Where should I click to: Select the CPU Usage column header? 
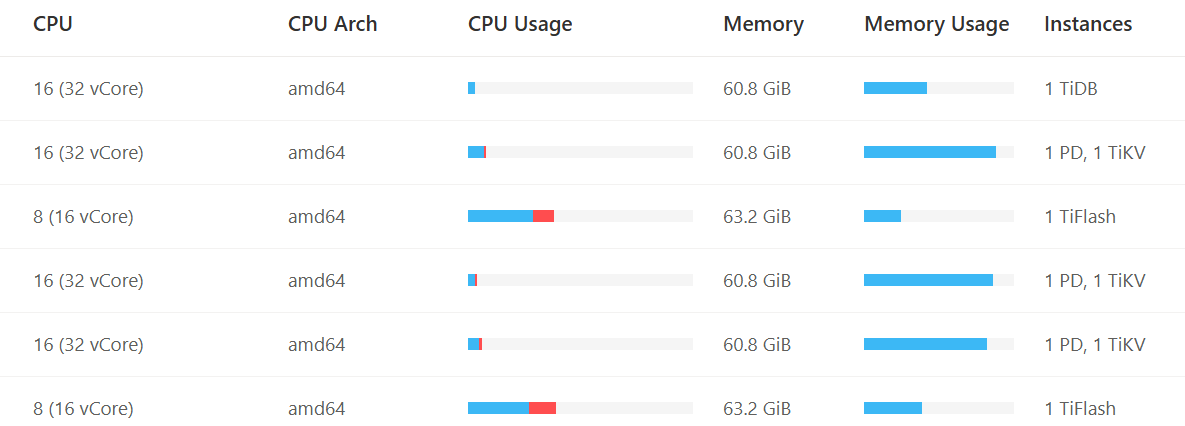[520, 24]
